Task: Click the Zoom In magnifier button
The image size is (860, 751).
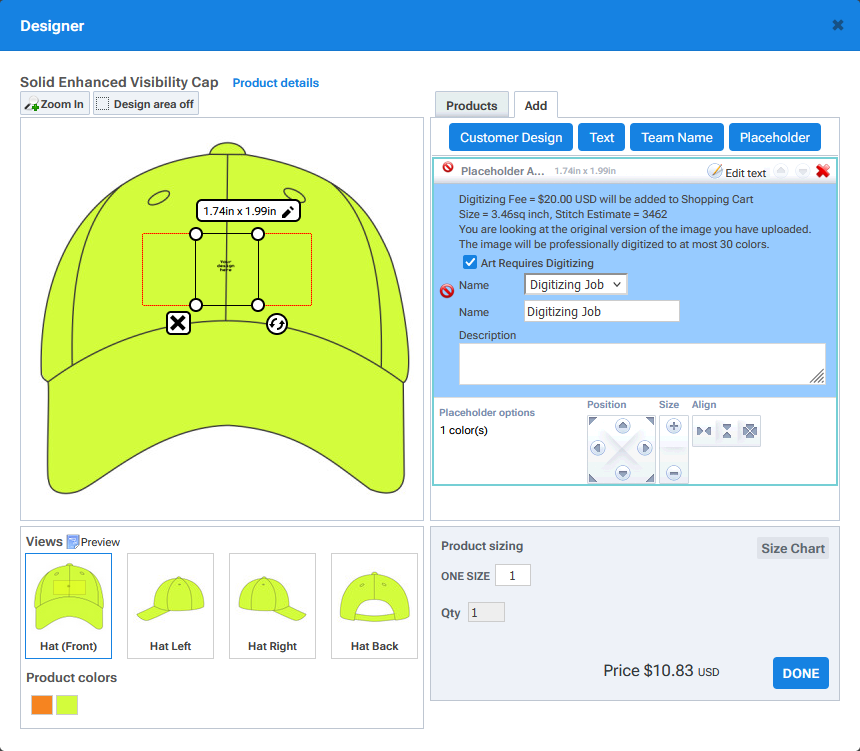Action: pos(55,104)
